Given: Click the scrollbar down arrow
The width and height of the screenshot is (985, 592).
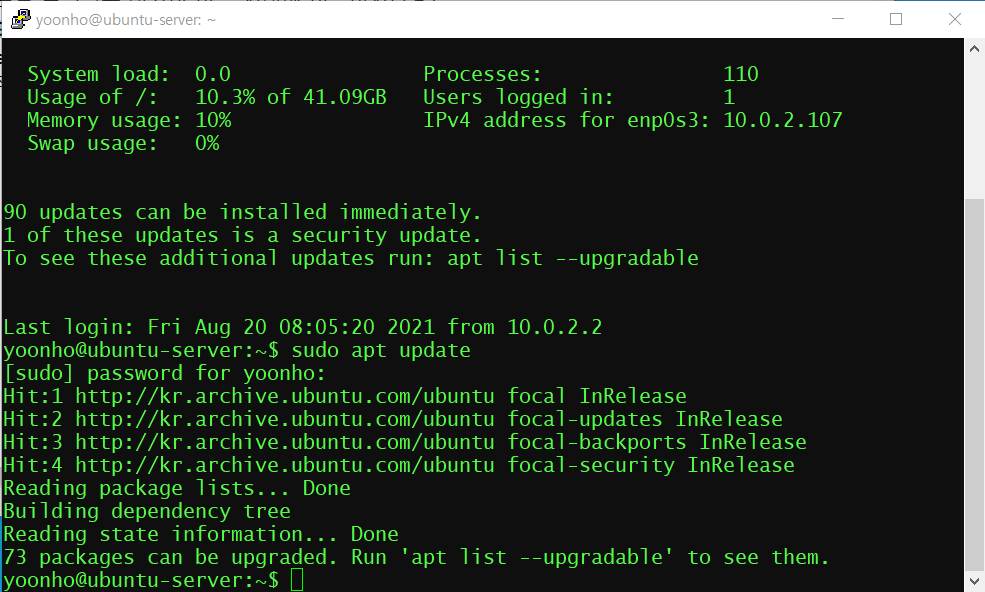Looking at the screenshot, I should pos(974,581).
